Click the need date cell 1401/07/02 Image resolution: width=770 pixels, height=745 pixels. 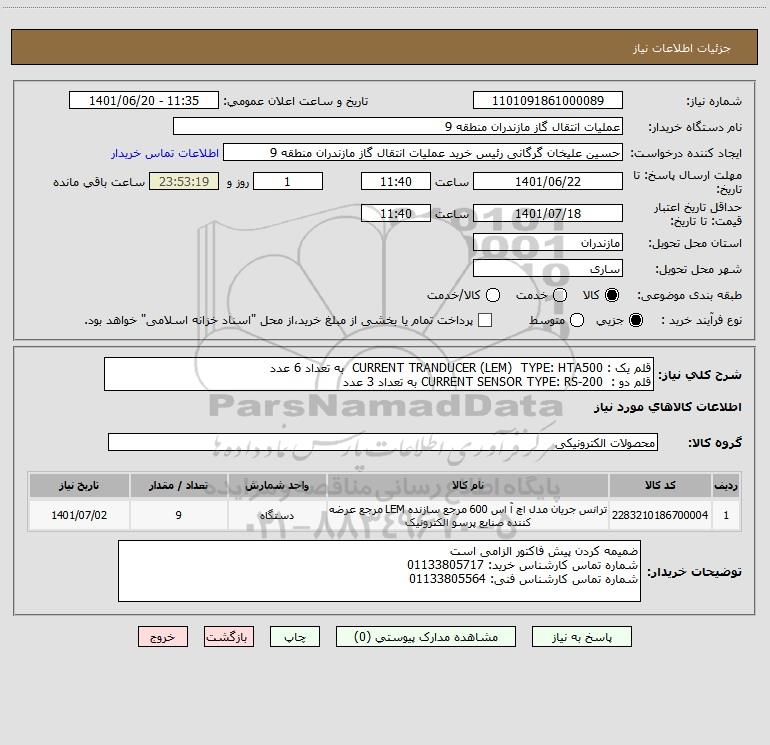[79, 515]
